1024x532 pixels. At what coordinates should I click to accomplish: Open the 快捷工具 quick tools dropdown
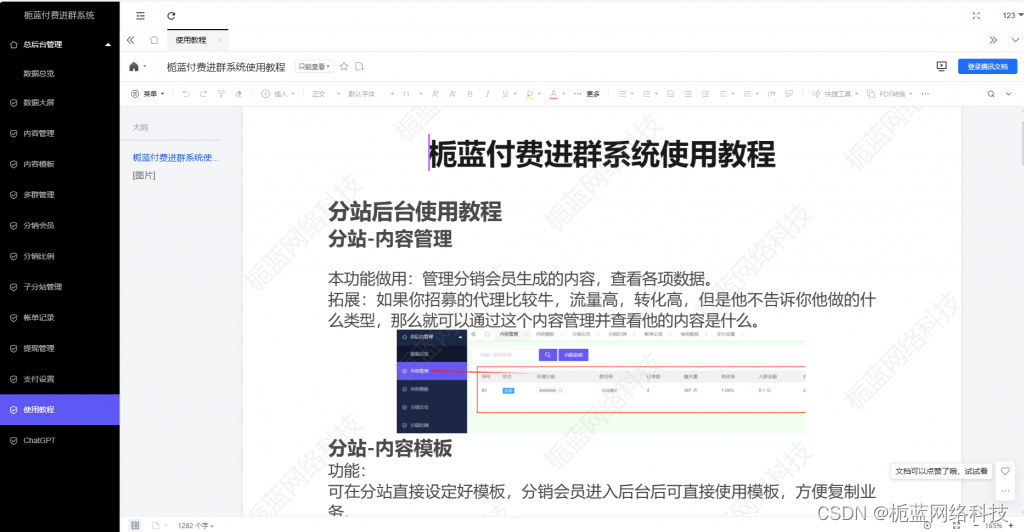[835, 94]
